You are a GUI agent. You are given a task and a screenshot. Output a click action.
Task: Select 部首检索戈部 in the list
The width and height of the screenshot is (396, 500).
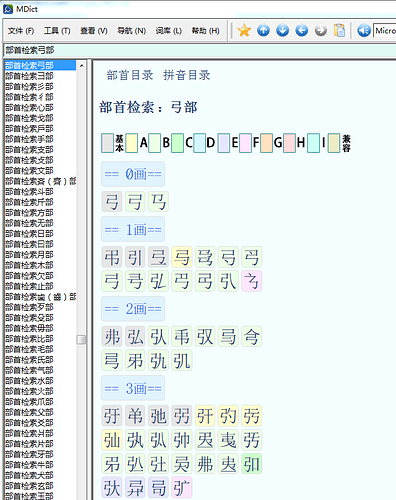[x=40, y=118]
